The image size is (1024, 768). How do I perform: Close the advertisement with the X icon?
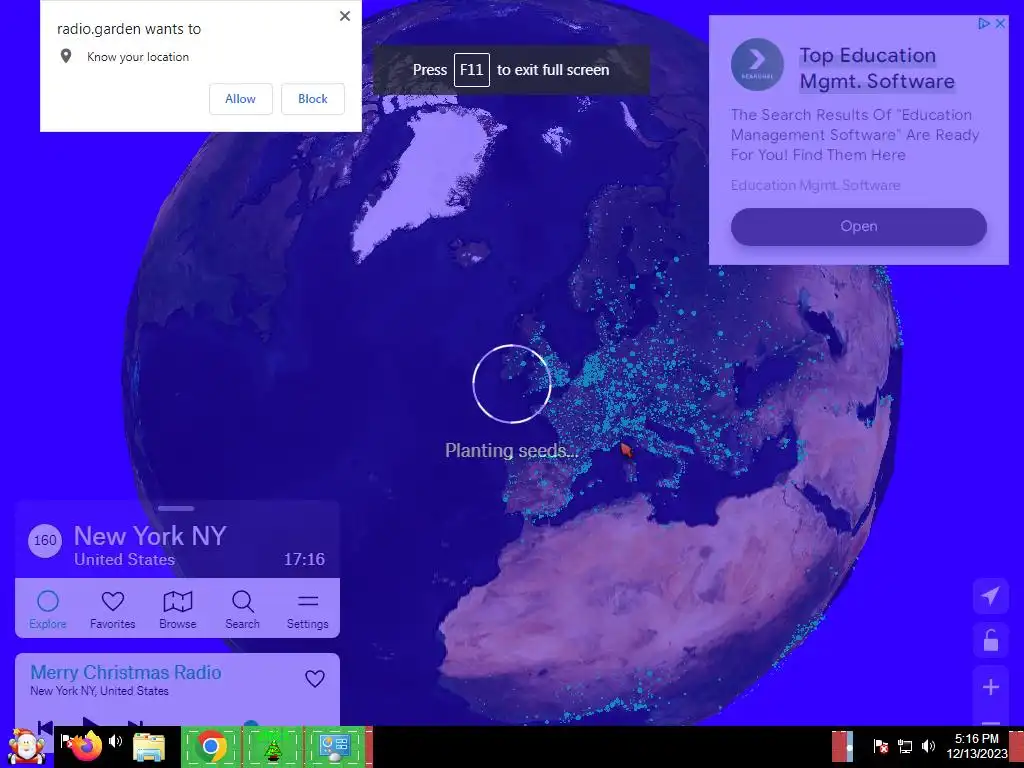[x=1000, y=24]
